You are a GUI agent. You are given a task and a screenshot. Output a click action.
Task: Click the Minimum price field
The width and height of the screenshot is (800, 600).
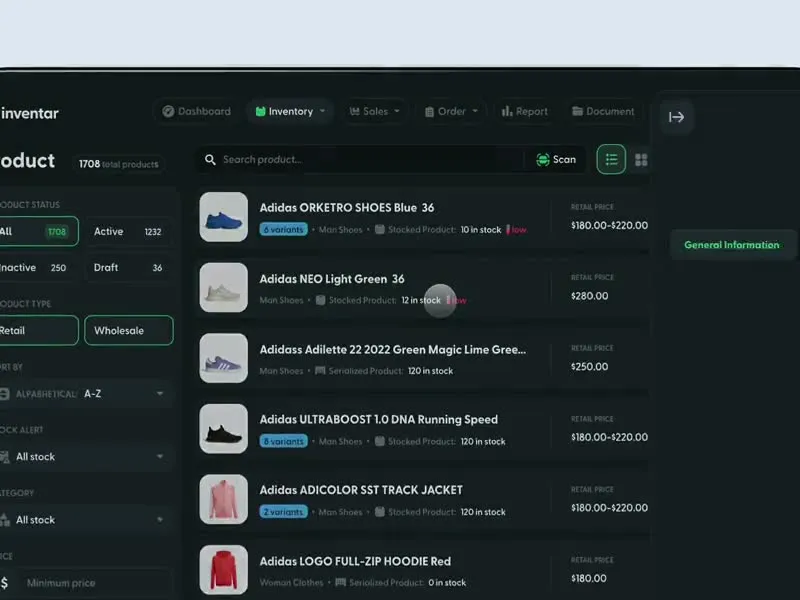pos(97,583)
